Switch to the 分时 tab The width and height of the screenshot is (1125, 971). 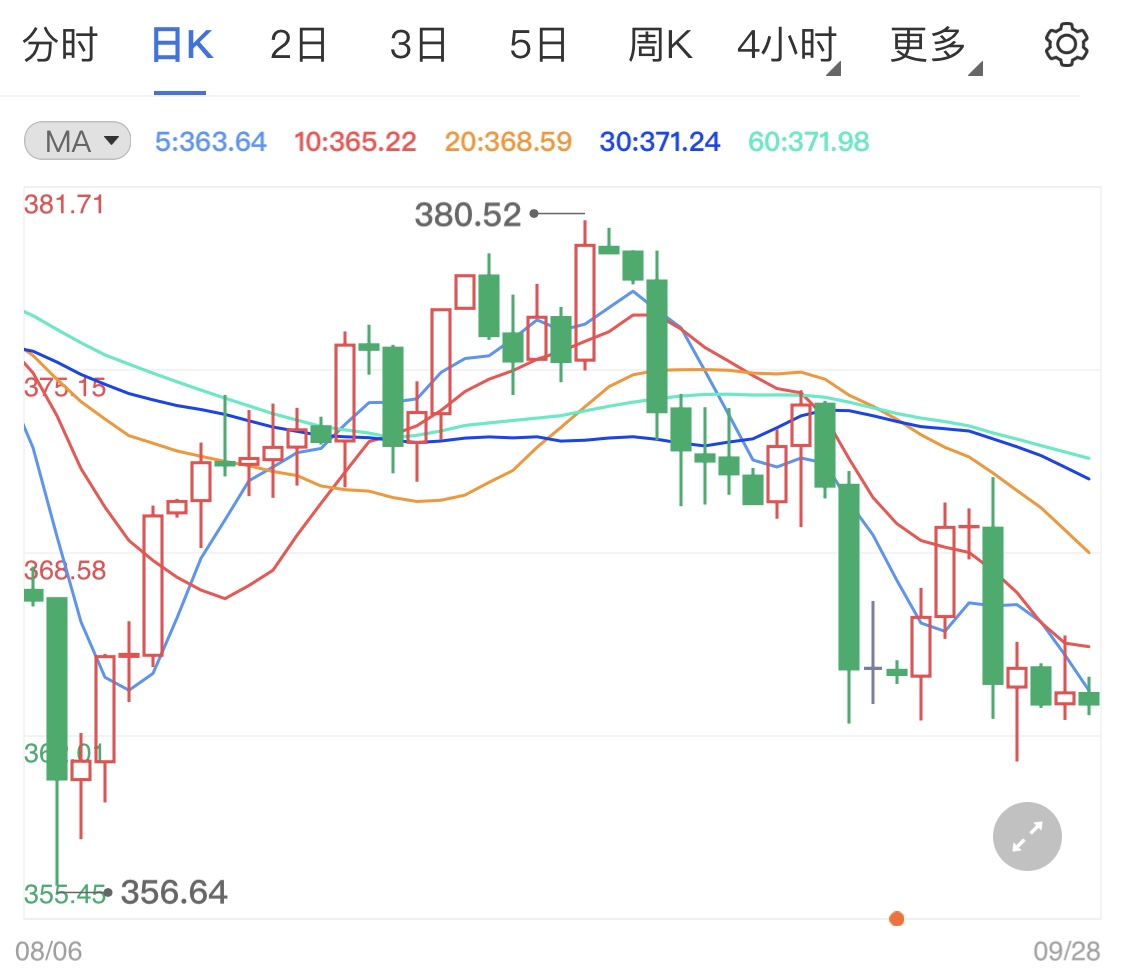pyautogui.click(x=60, y=44)
